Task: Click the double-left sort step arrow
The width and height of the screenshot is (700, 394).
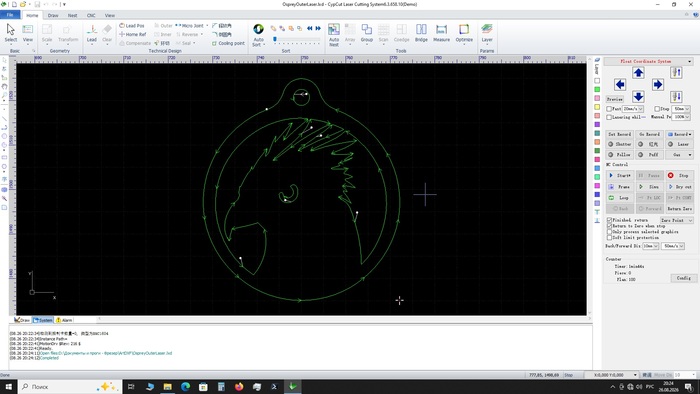Action: click(309, 28)
